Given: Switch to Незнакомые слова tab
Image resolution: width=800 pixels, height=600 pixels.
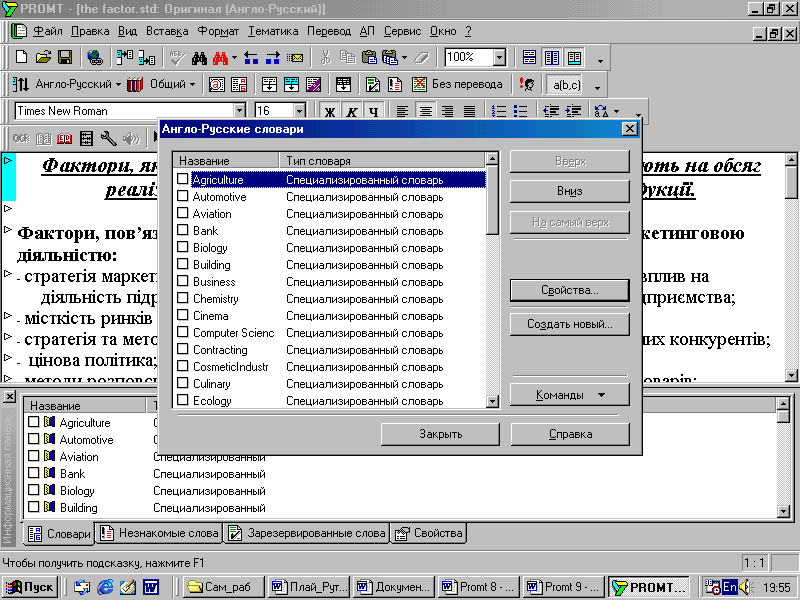Looking at the screenshot, I should tap(159, 533).
